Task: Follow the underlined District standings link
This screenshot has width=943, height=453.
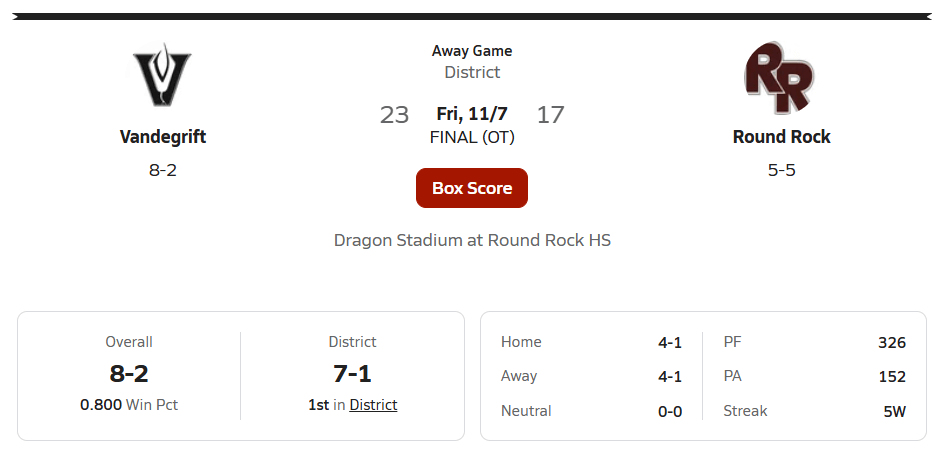Action: coord(373,405)
